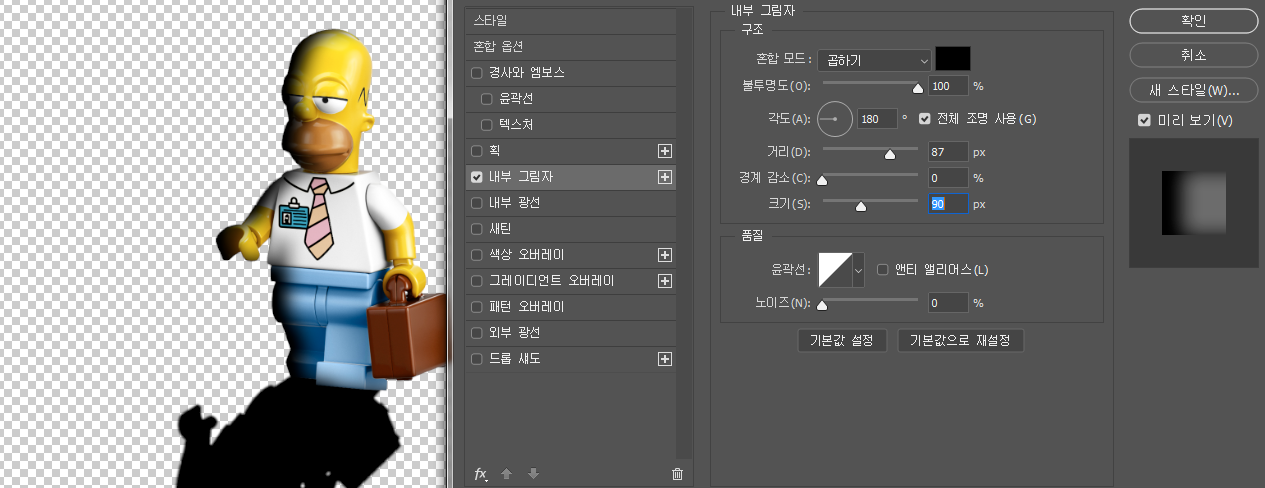Click the 크기 value field showing 90
This screenshot has height=488, width=1265.
pyautogui.click(x=949, y=204)
